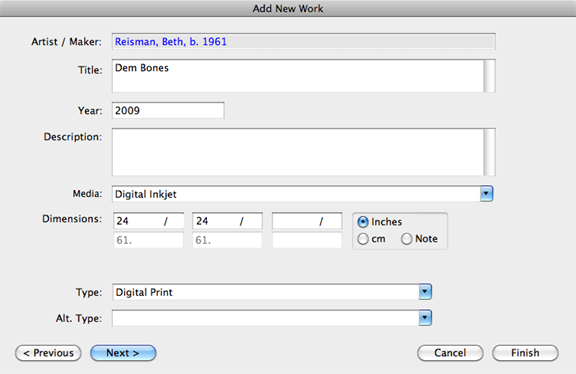The width and height of the screenshot is (576, 374).
Task: Click the second dimension field
Action: pos(227,221)
